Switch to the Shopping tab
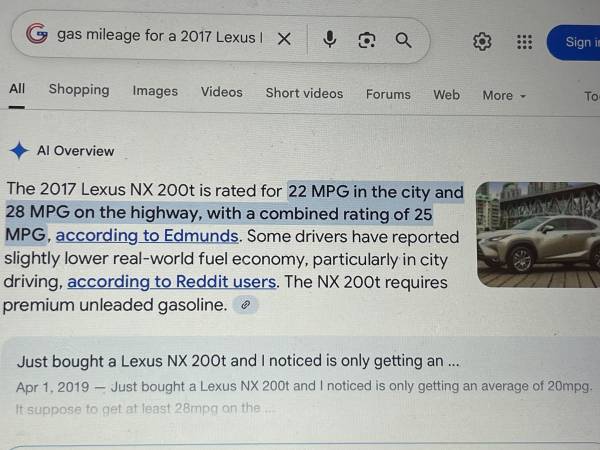The height and width of the screenshot is (450, 600). (x=79, y=90)
